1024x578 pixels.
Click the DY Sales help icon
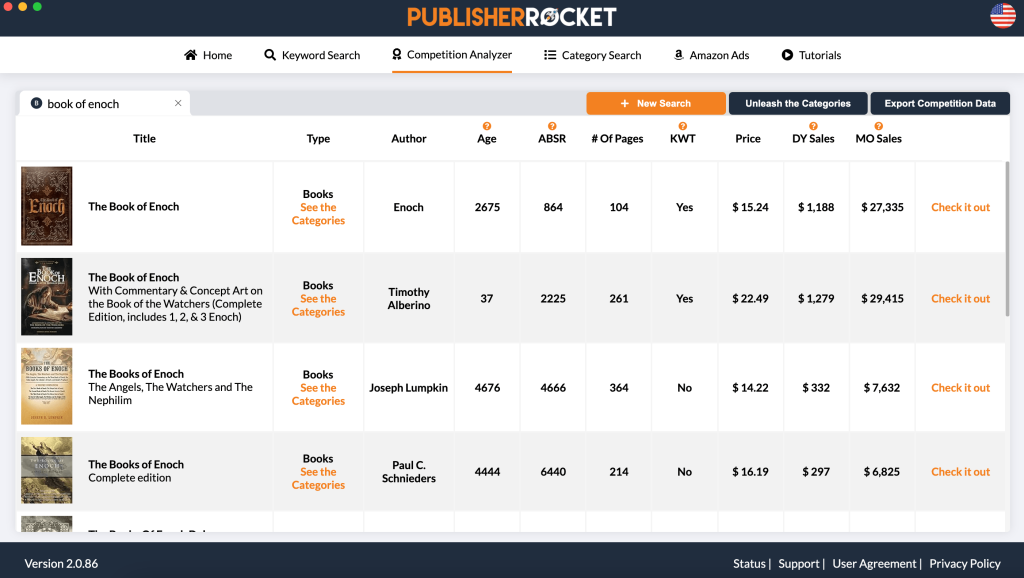tap(813, 126)
